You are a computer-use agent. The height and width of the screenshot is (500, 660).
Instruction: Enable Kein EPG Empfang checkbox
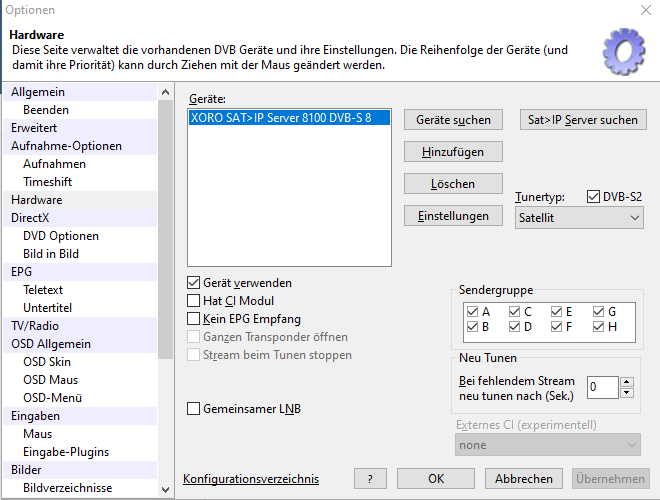[194, 319]
